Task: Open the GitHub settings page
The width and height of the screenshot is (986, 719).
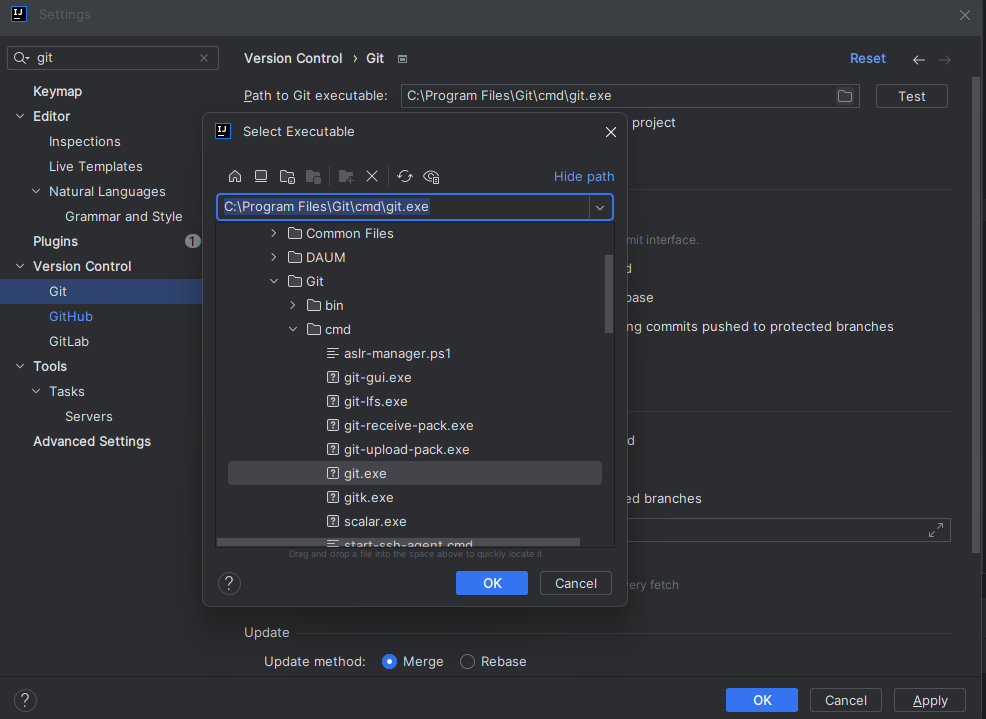Action: (x=70, y=316)
